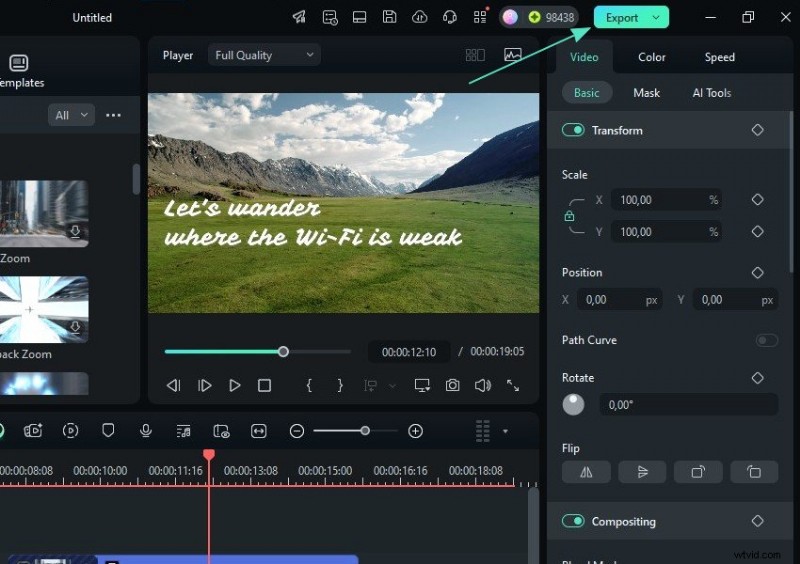Select the Basic sub-tab
This screenshot has width=800, height=564.
point(586,93)
